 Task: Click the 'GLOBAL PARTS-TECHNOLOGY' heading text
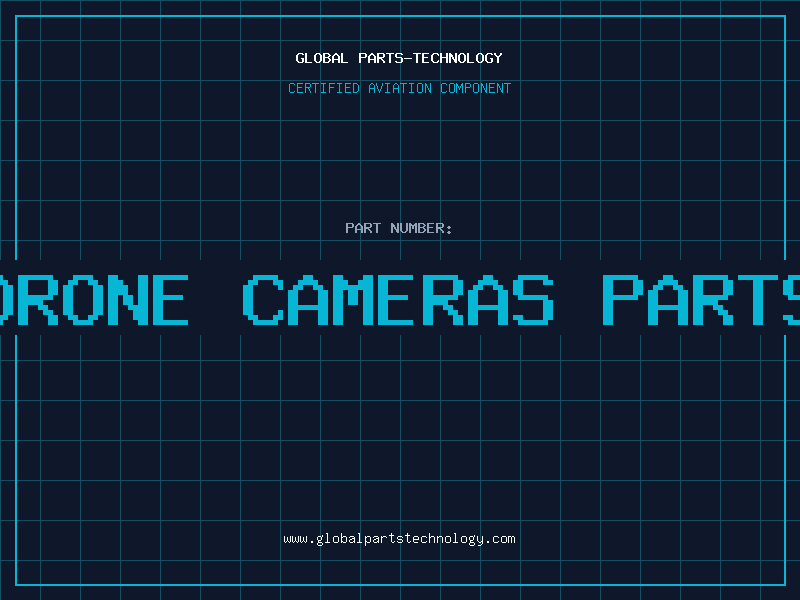[399, 58]
